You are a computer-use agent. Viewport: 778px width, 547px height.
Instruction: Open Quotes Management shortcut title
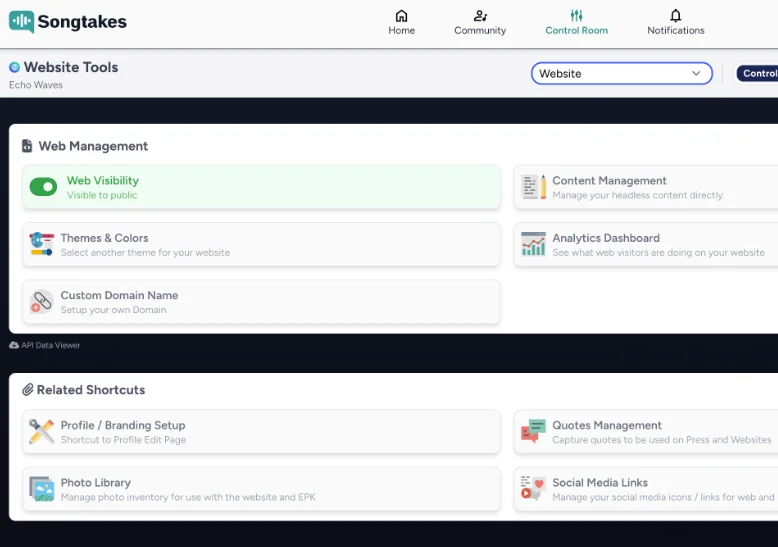point(607,425)
